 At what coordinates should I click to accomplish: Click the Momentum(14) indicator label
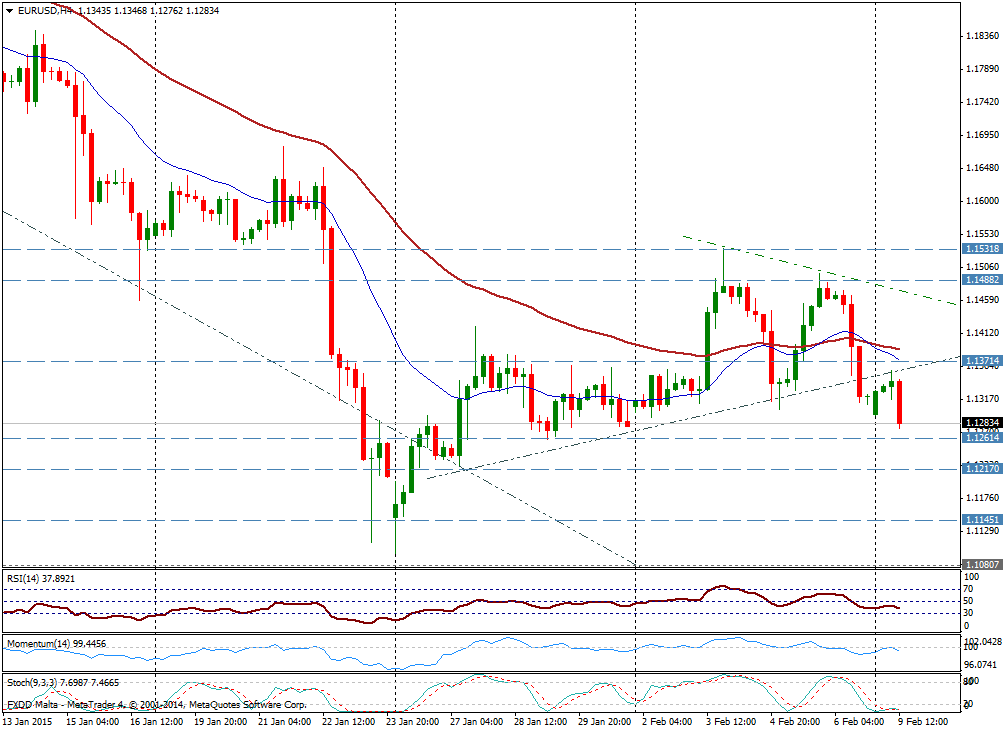[x=55, y=643]
